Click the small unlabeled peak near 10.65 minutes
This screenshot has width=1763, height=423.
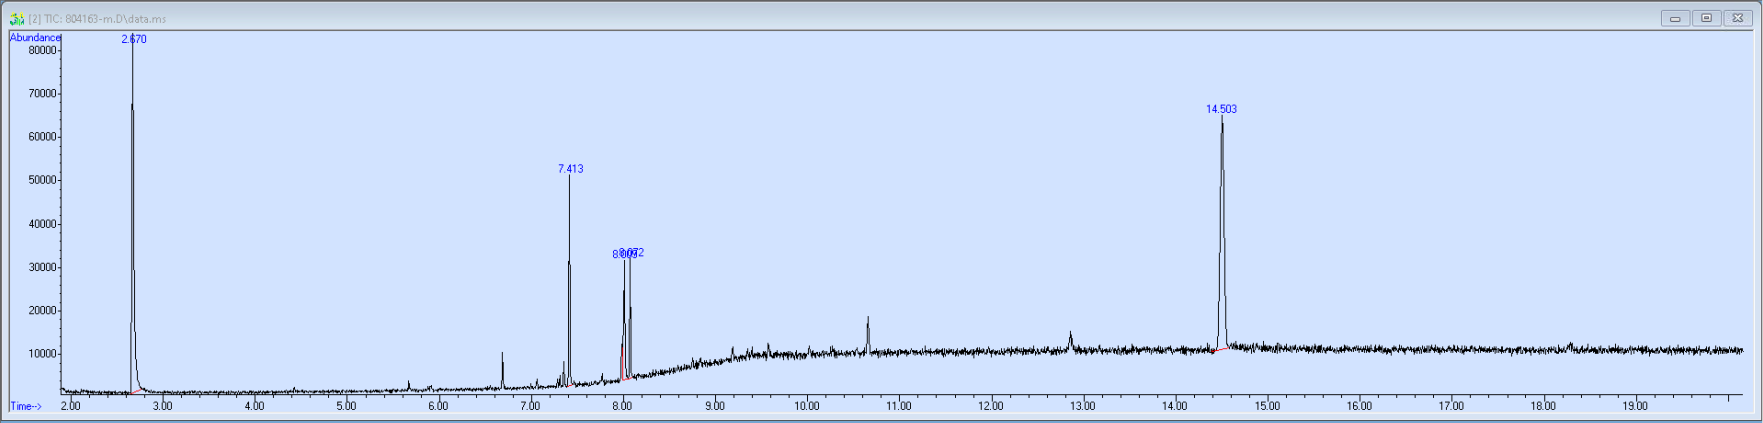pos(867,334)
